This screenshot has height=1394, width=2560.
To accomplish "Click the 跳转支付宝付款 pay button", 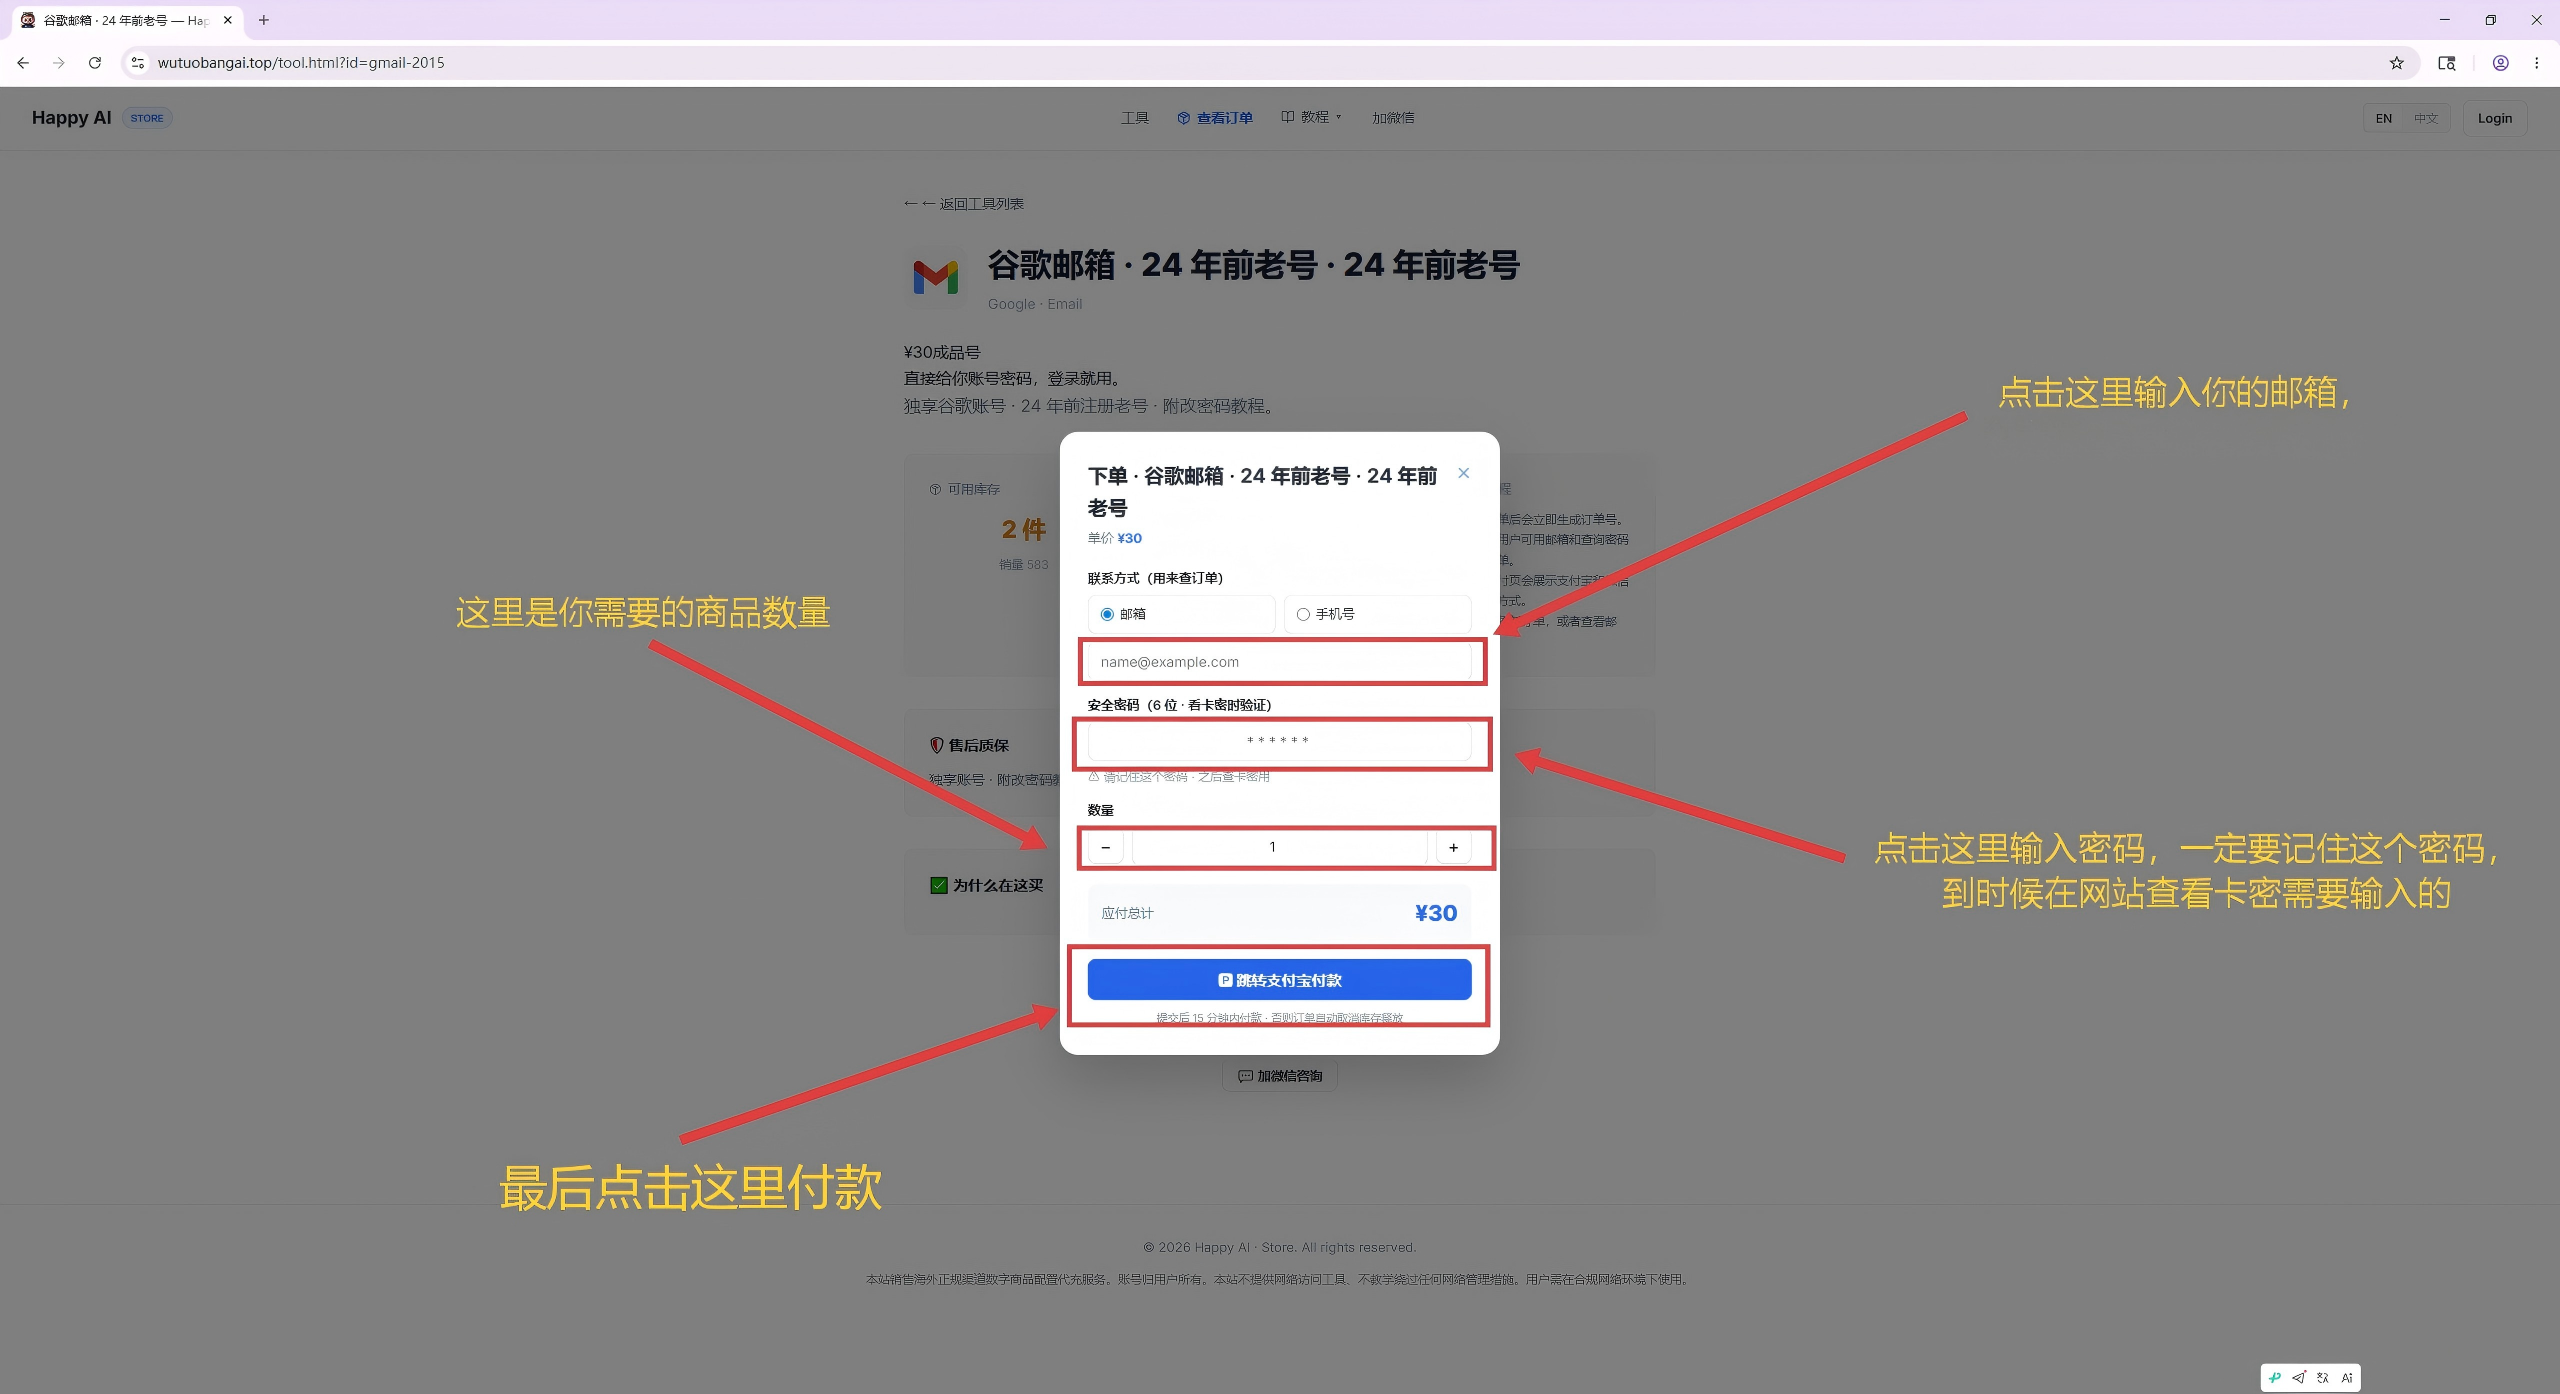I will [1279, 980].
